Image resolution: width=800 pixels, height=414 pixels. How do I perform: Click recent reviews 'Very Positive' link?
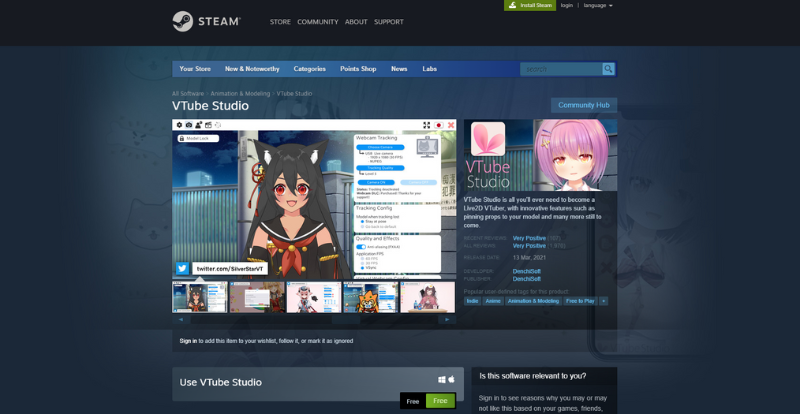pos(529,238)
